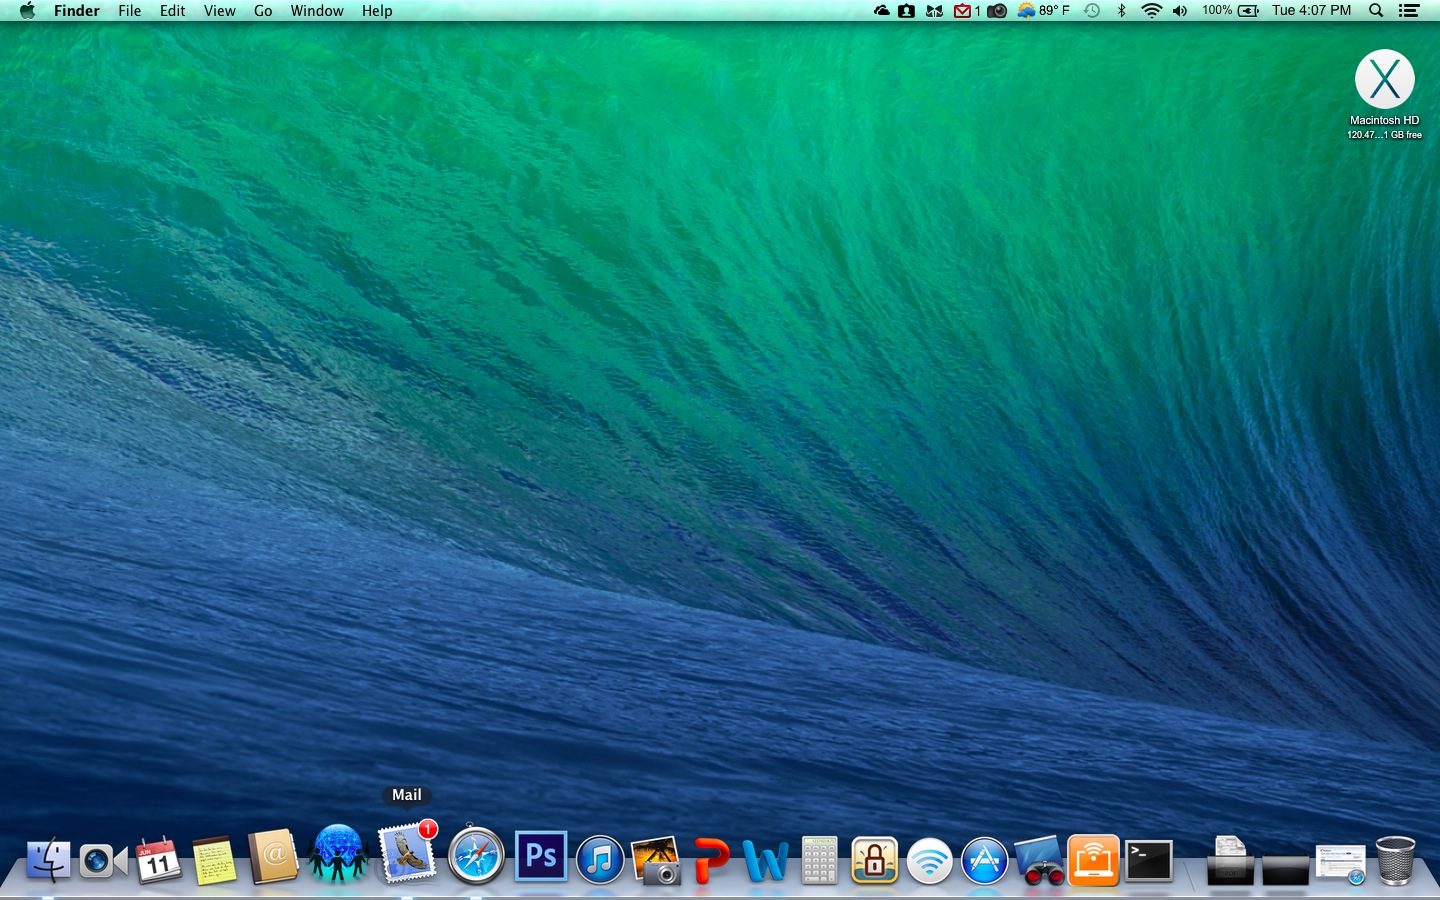This screenshot has width=1440, height=900.
Task: Open the Gmail notifier showing 1 unread
Action: 967,11
